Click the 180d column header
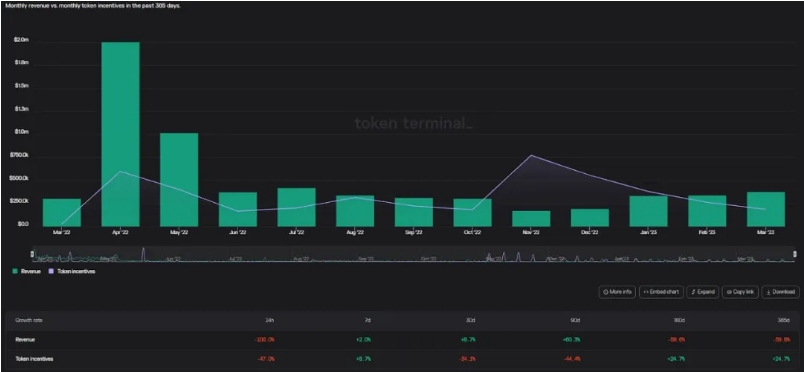 click(678, 320)
